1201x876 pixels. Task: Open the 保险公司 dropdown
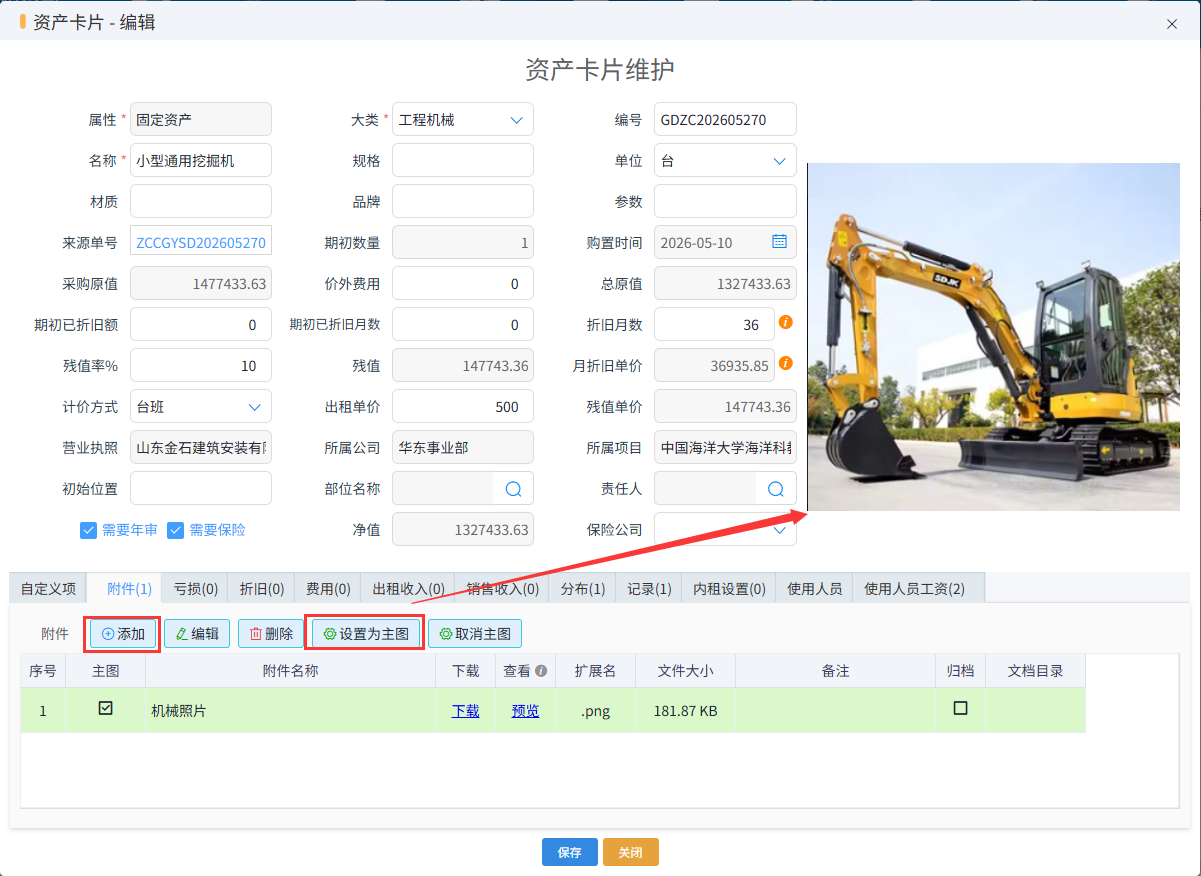(x=725, y=529)
